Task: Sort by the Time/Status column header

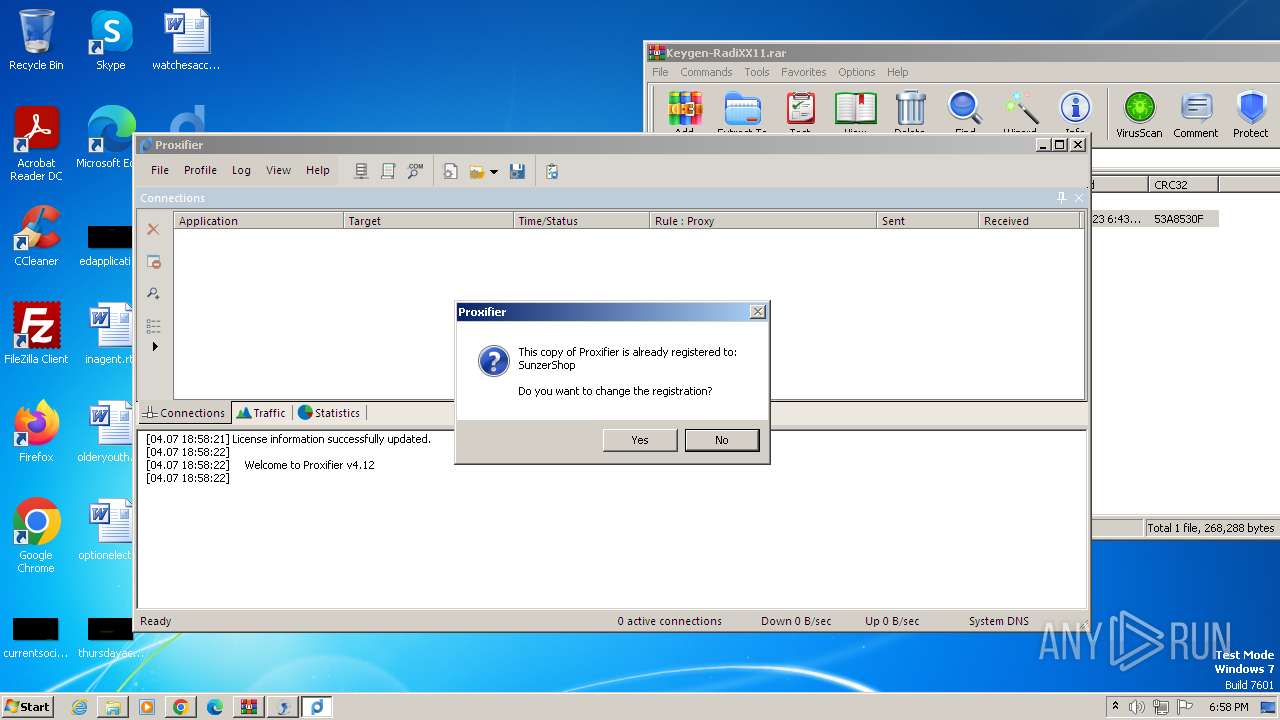Action: (581, 221)
